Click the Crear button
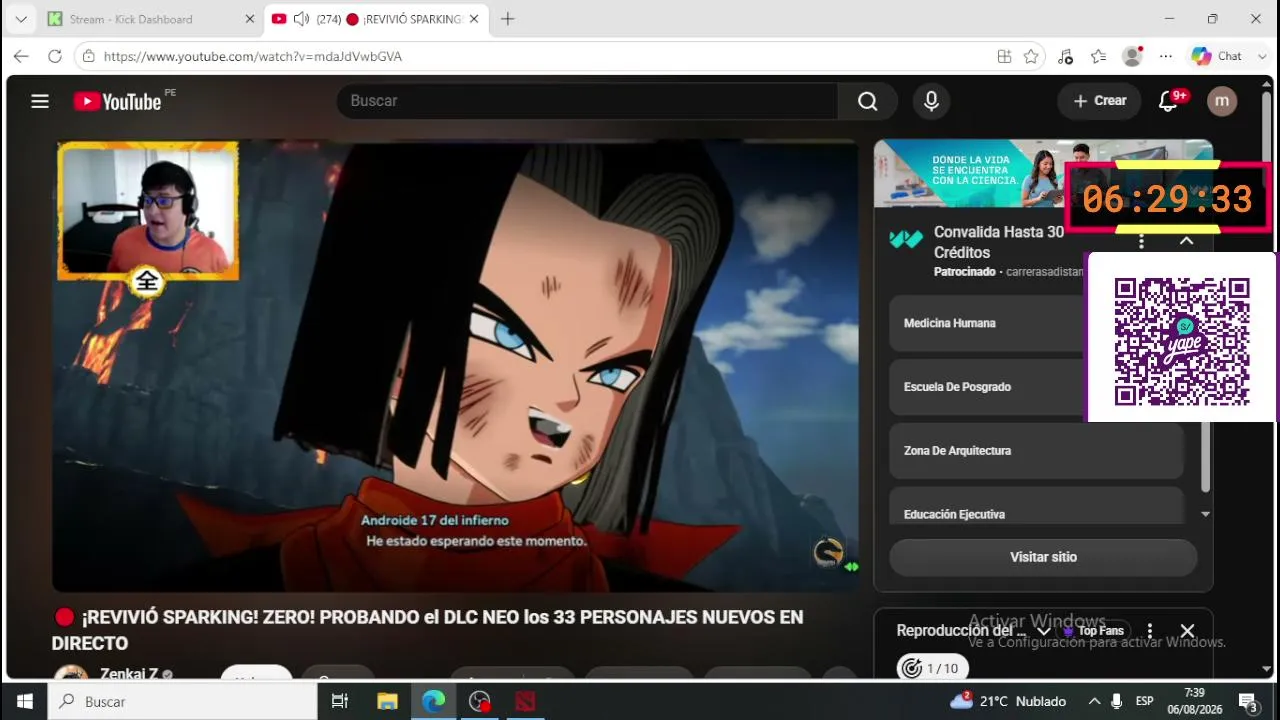 (1100, 101)
